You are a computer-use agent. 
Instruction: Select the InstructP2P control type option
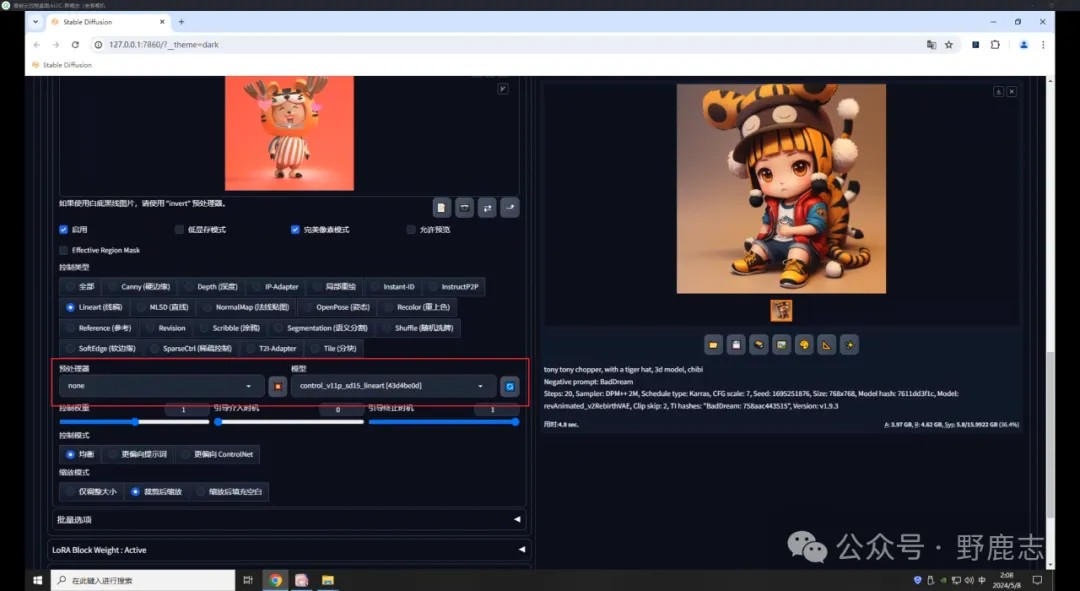[x=453, y=287]
